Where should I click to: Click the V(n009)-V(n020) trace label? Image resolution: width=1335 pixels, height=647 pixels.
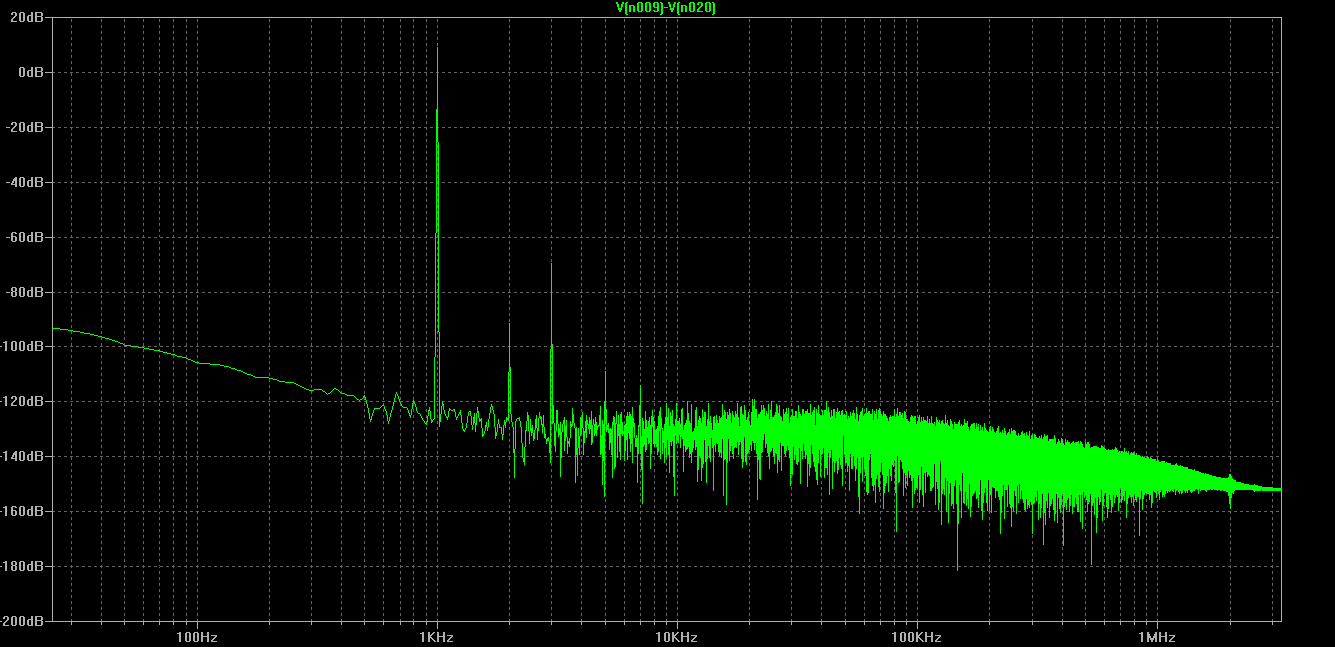pyautogui.click(x=666, y=8)
